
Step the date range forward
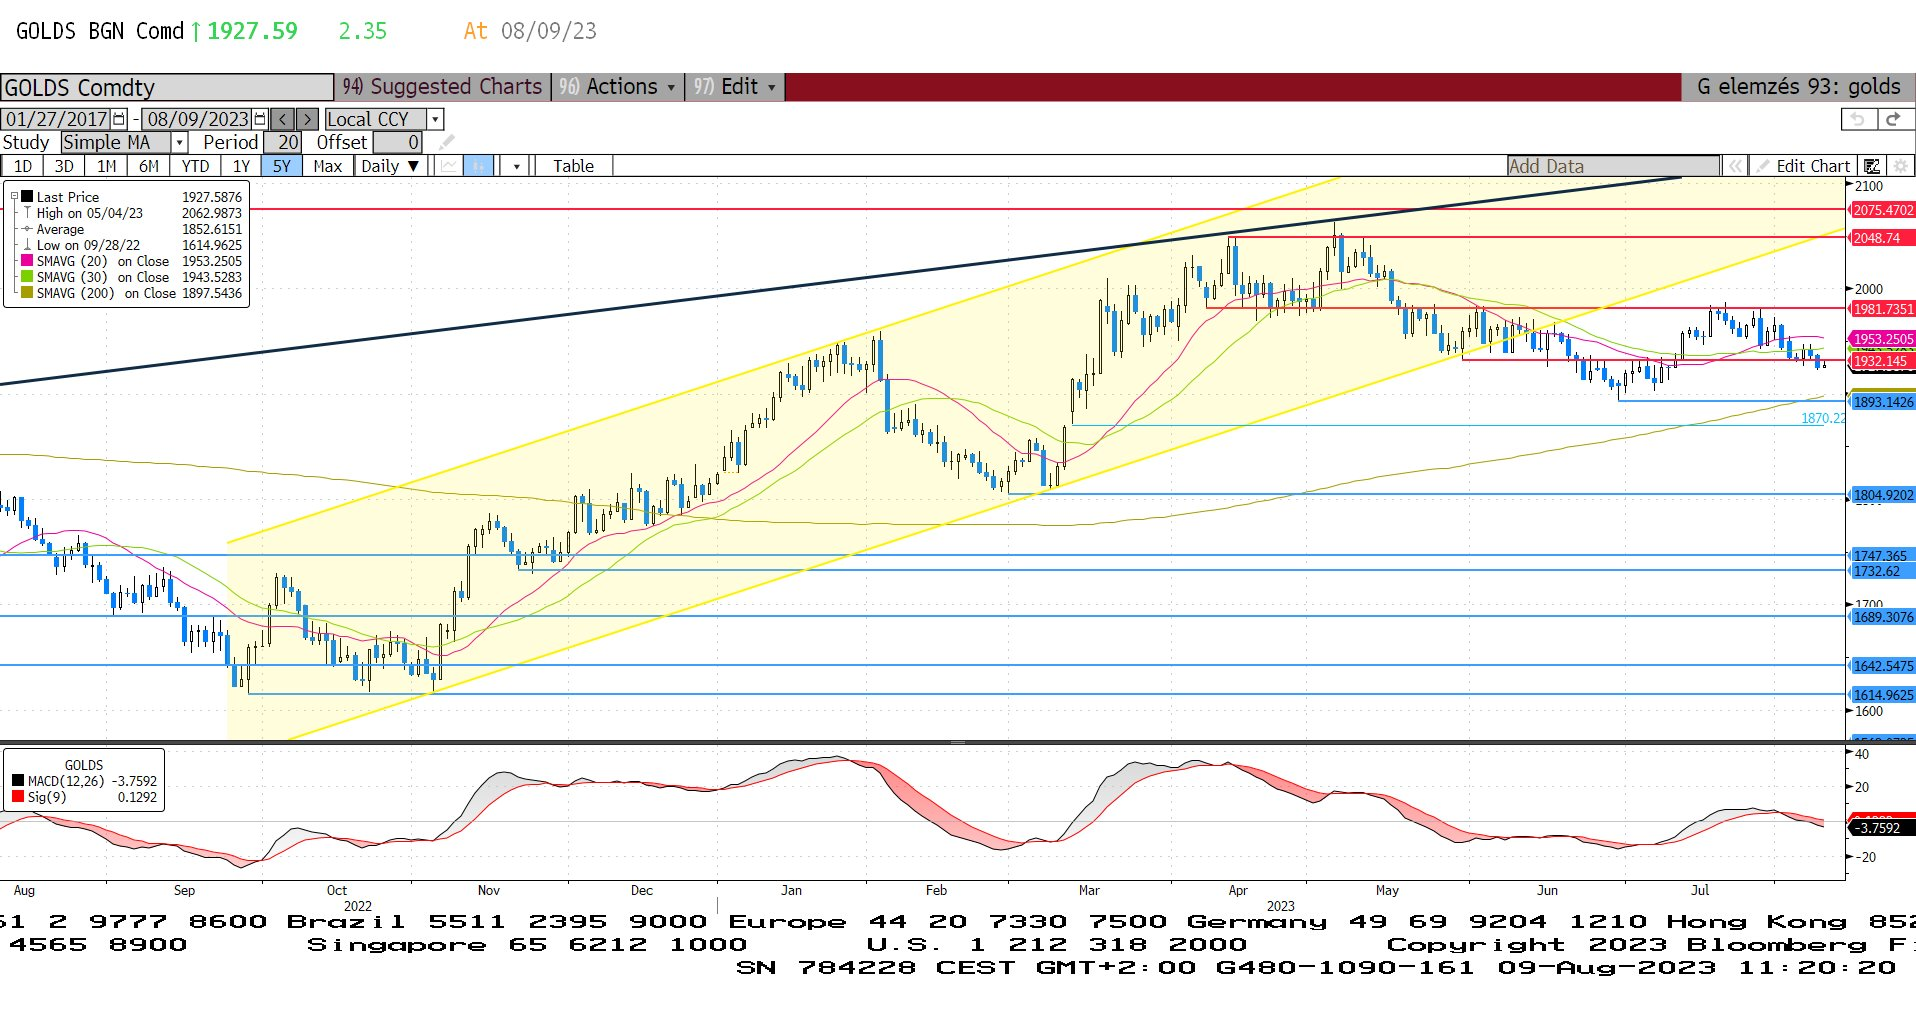click(x=308, y=119)
